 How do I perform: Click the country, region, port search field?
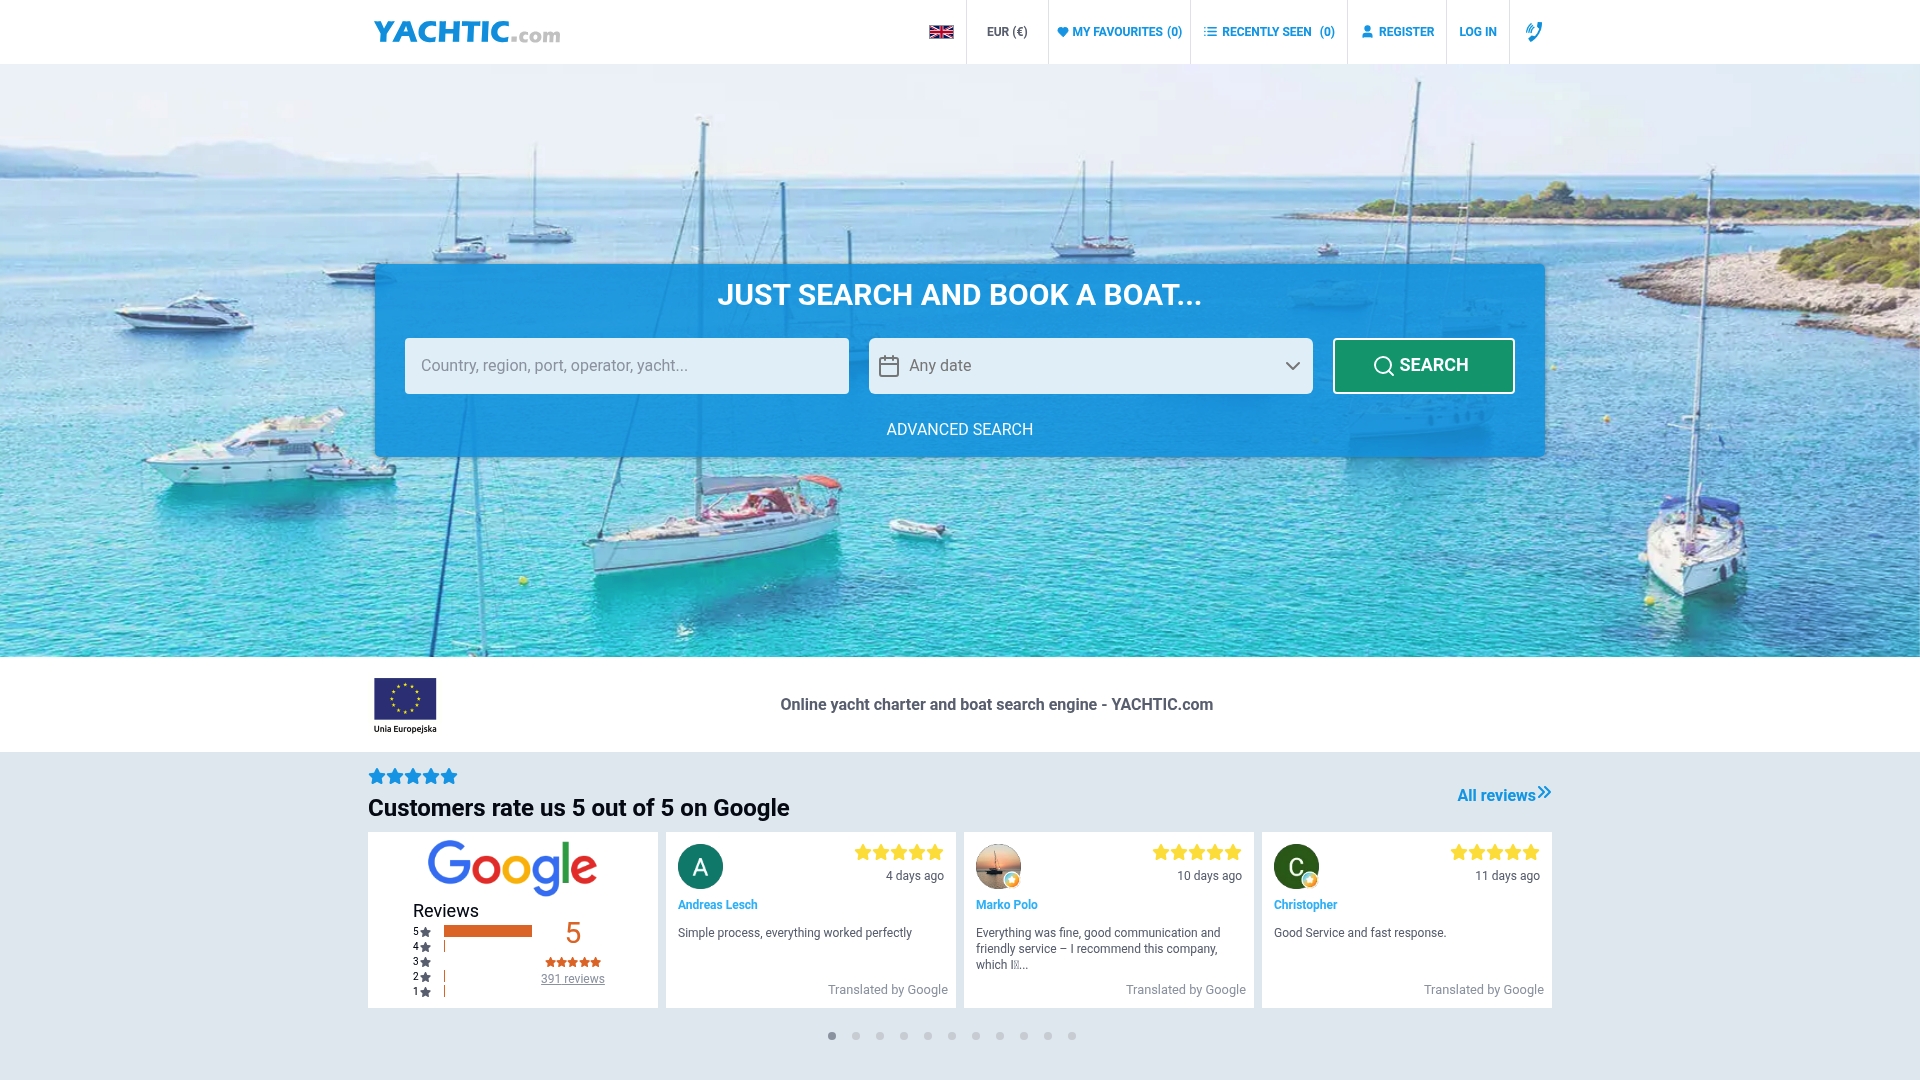[627, 366]
